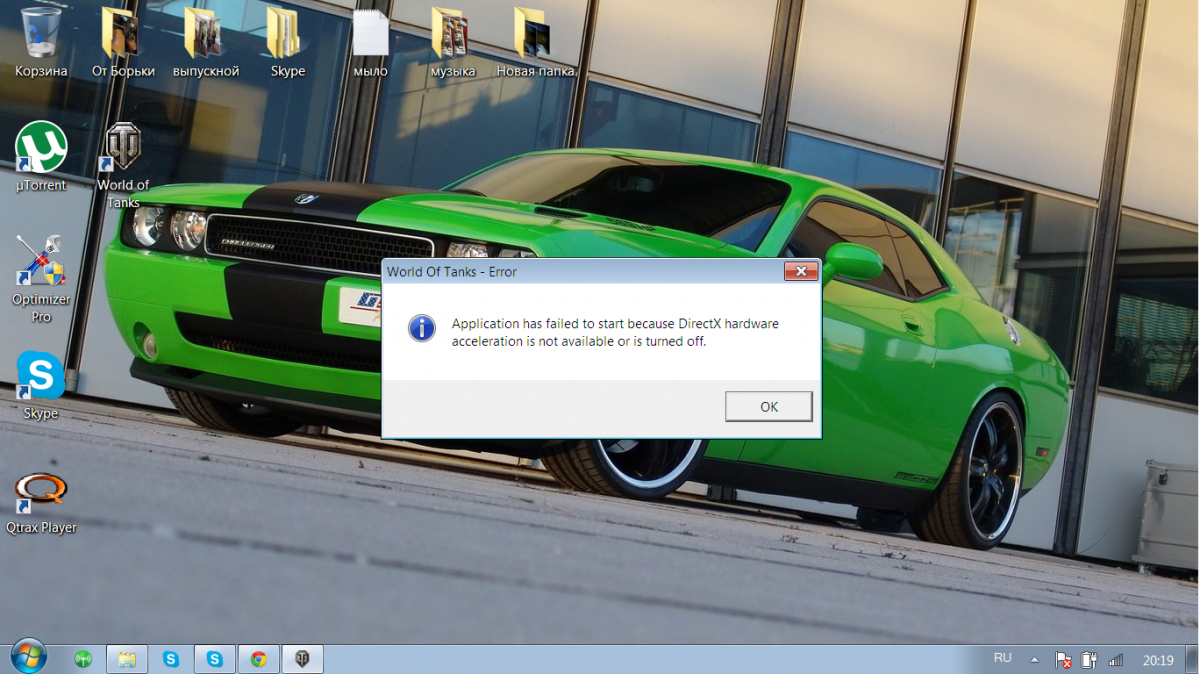Screen dimensions: 1200x674
Task: Click the green taskbar icon next to Start
Action: coord(83,659)
